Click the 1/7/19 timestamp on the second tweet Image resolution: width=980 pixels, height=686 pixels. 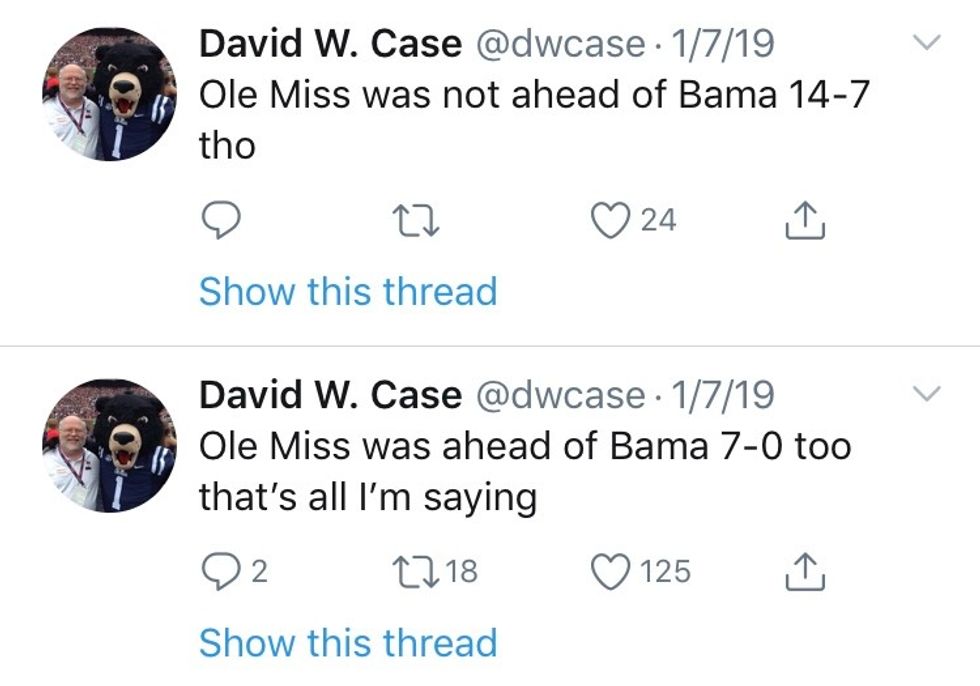tap(720, 395)
